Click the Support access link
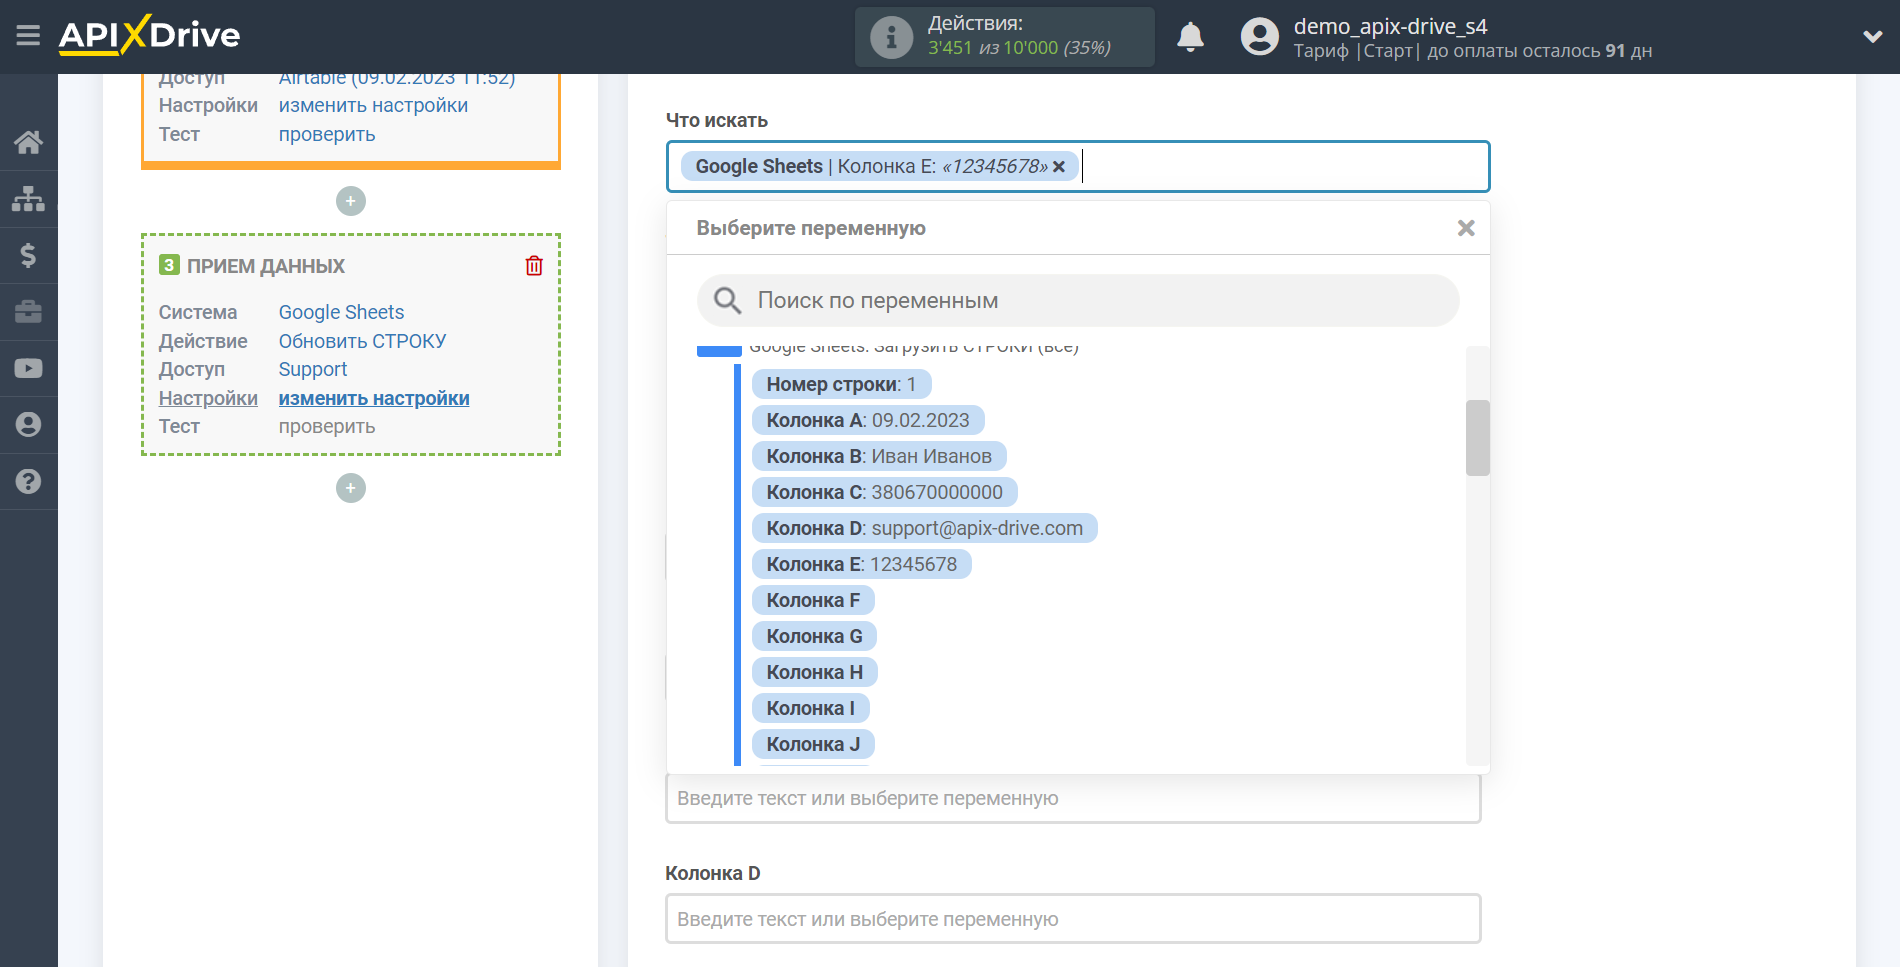The image size is (1900, 967). [313, 369]
